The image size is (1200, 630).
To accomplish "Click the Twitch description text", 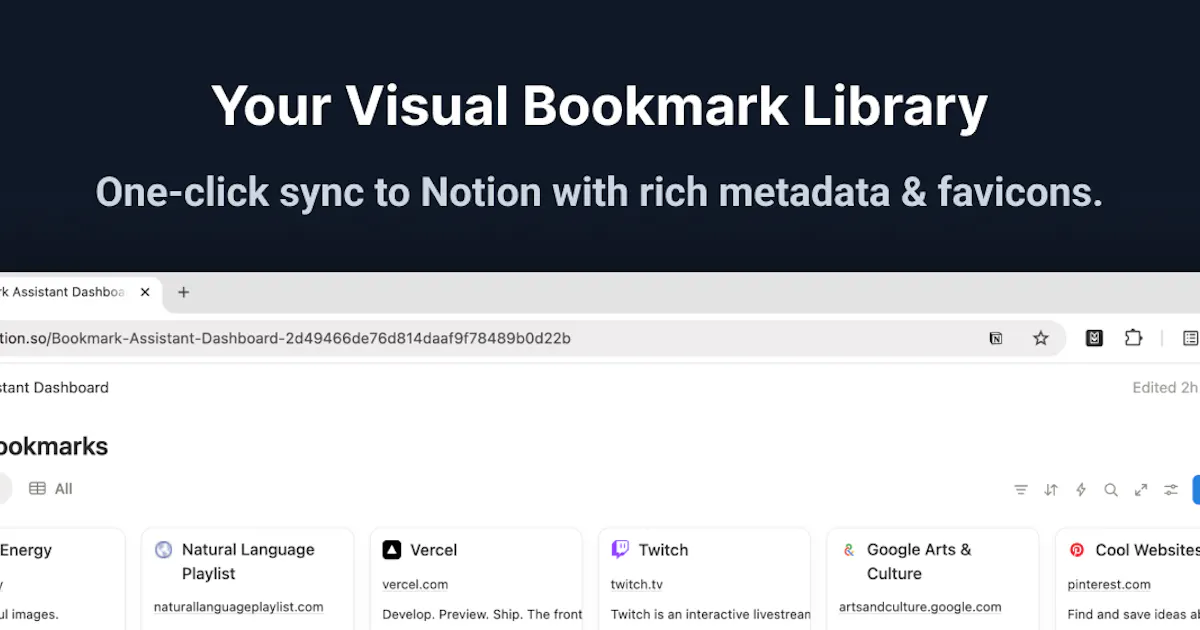I will [x=710, y=615].
